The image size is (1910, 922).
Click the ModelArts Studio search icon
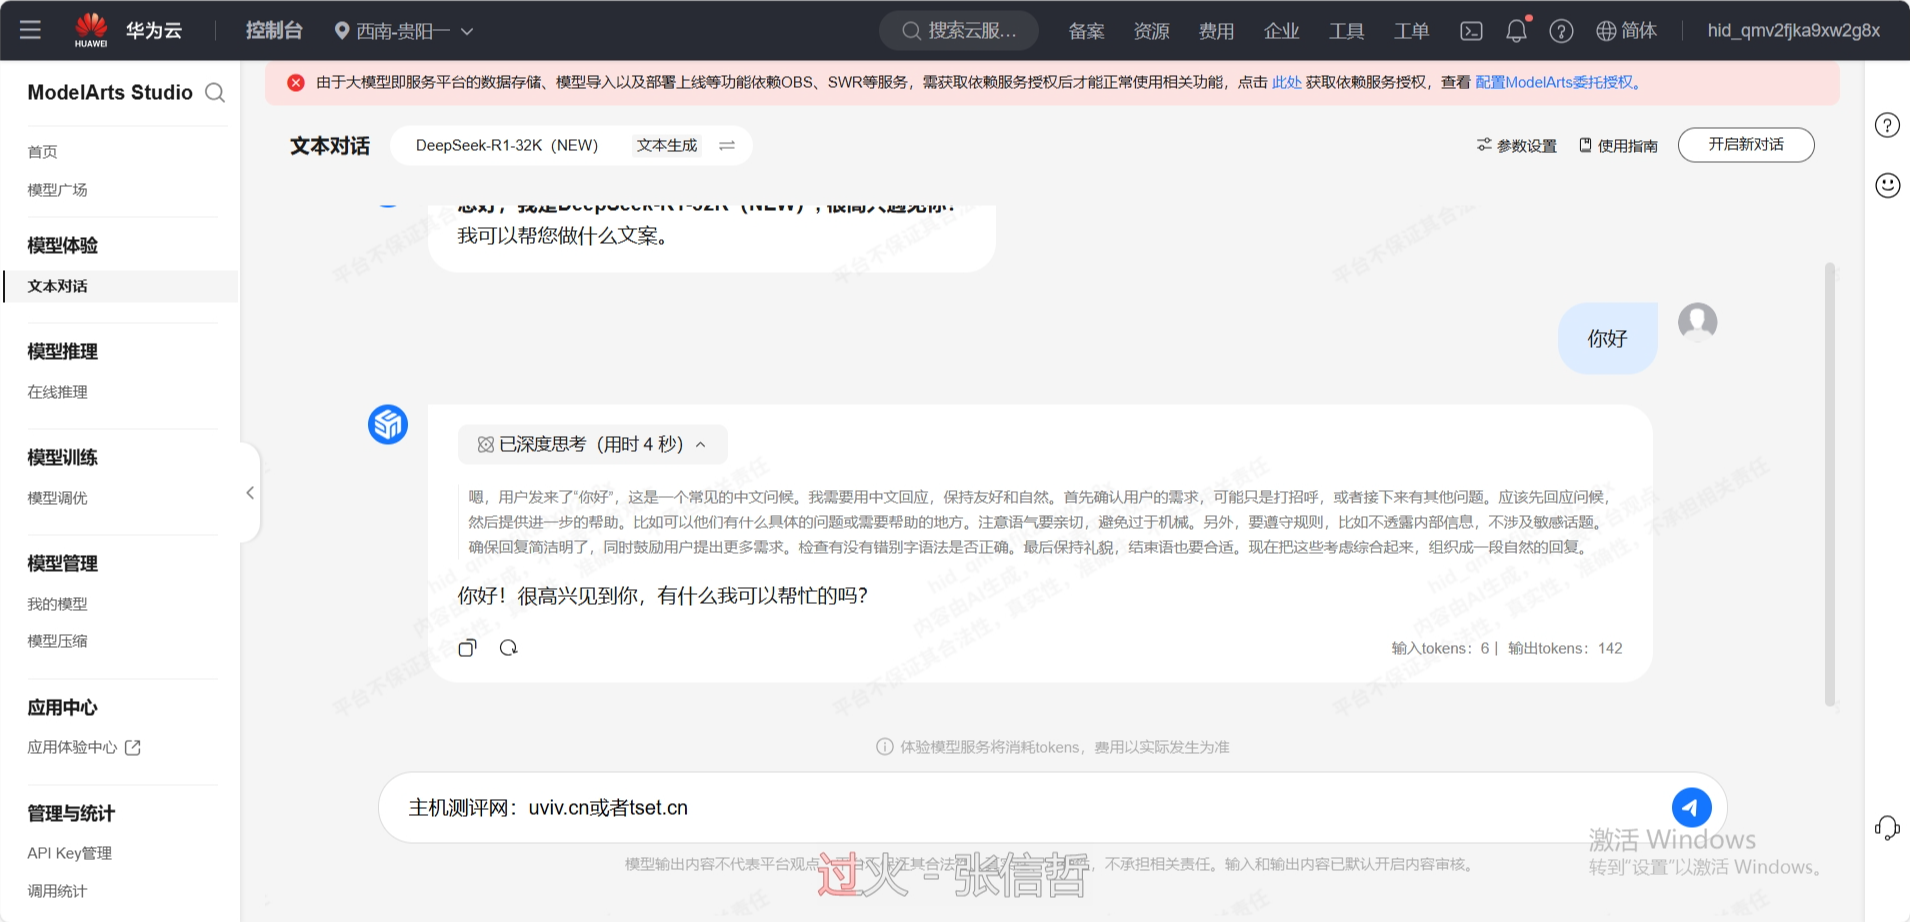[x=215, y=93]
